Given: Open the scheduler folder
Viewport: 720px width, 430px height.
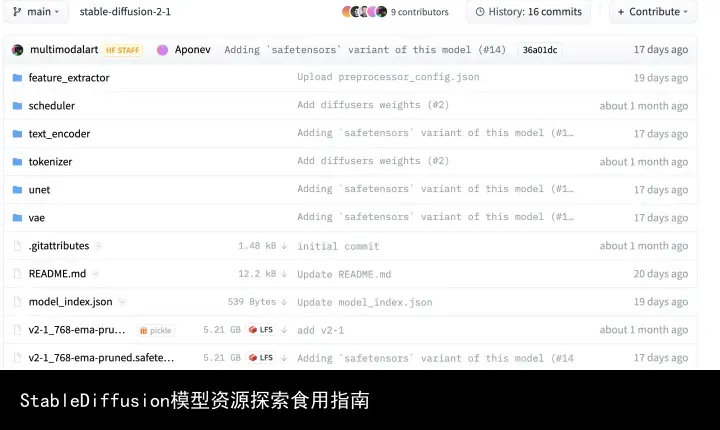Looking at the screenshot, I should coord(51,106).
